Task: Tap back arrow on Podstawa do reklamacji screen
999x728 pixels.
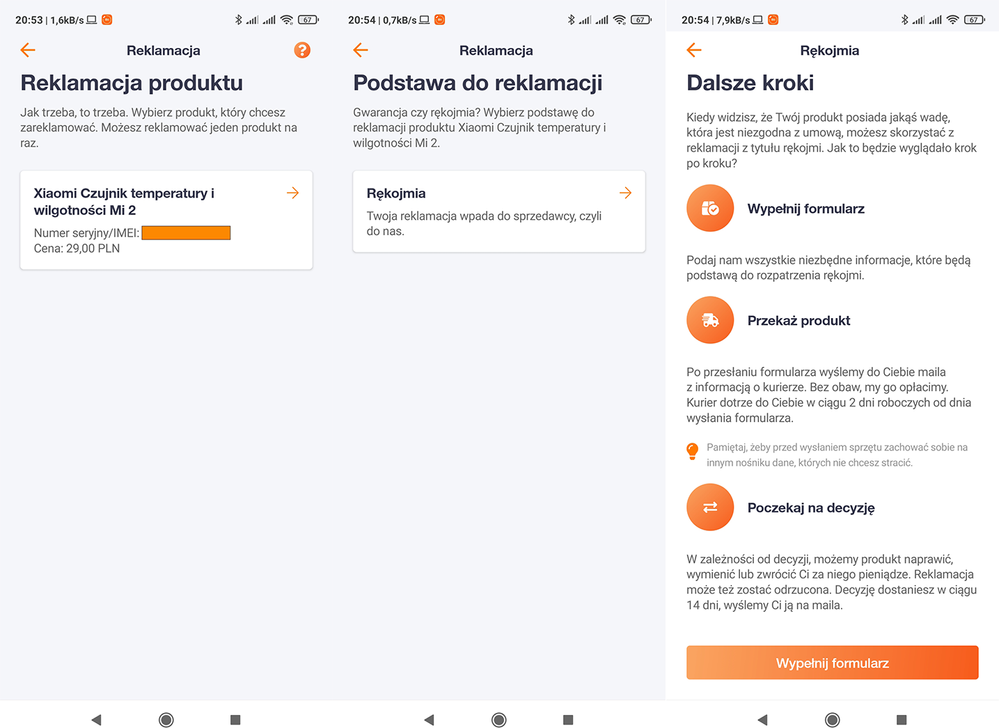Action: point(361,50)
